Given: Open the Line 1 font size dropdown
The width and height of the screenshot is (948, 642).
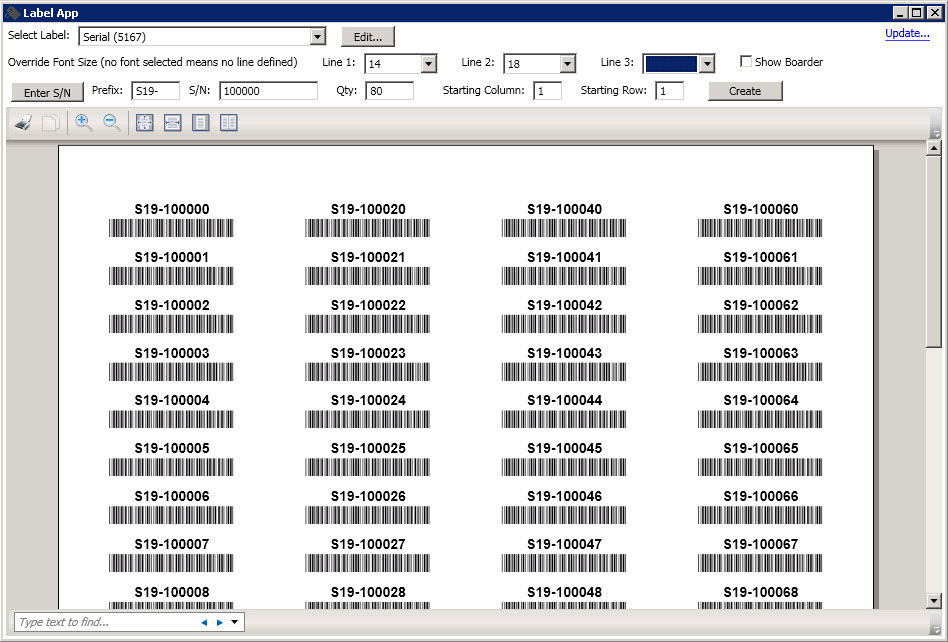Looking at the screenshot, I should 429,63.
